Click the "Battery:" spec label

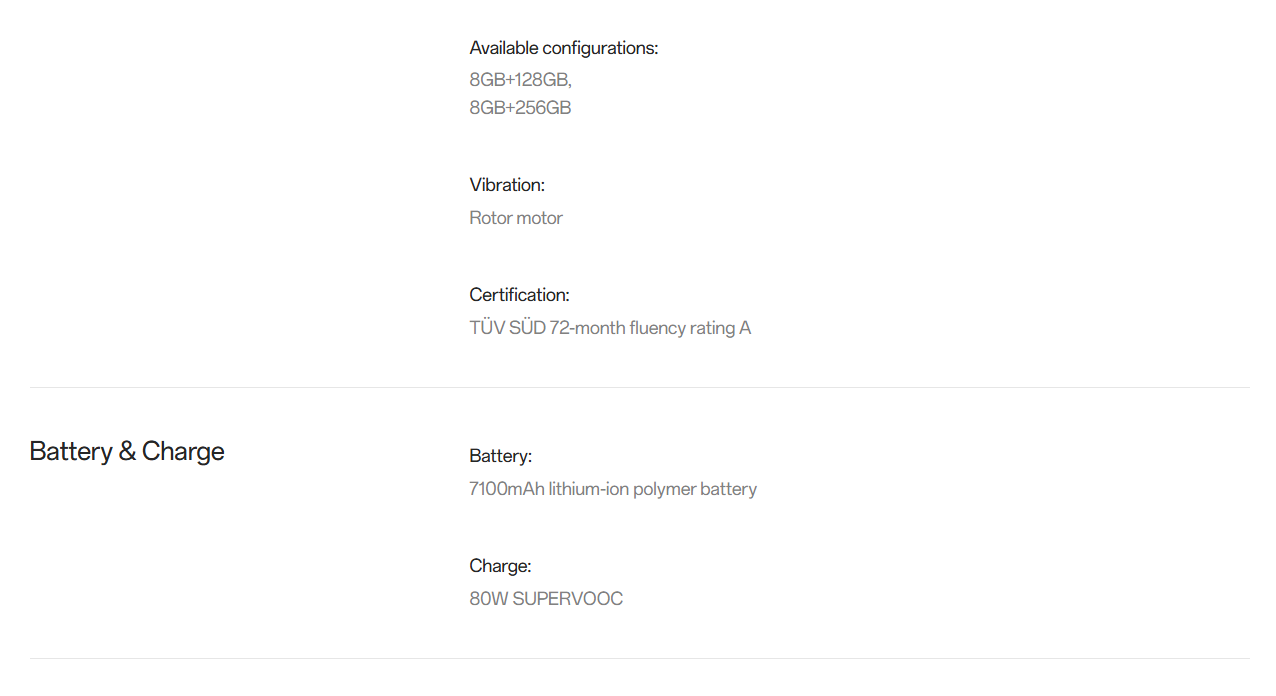[500, 456]
